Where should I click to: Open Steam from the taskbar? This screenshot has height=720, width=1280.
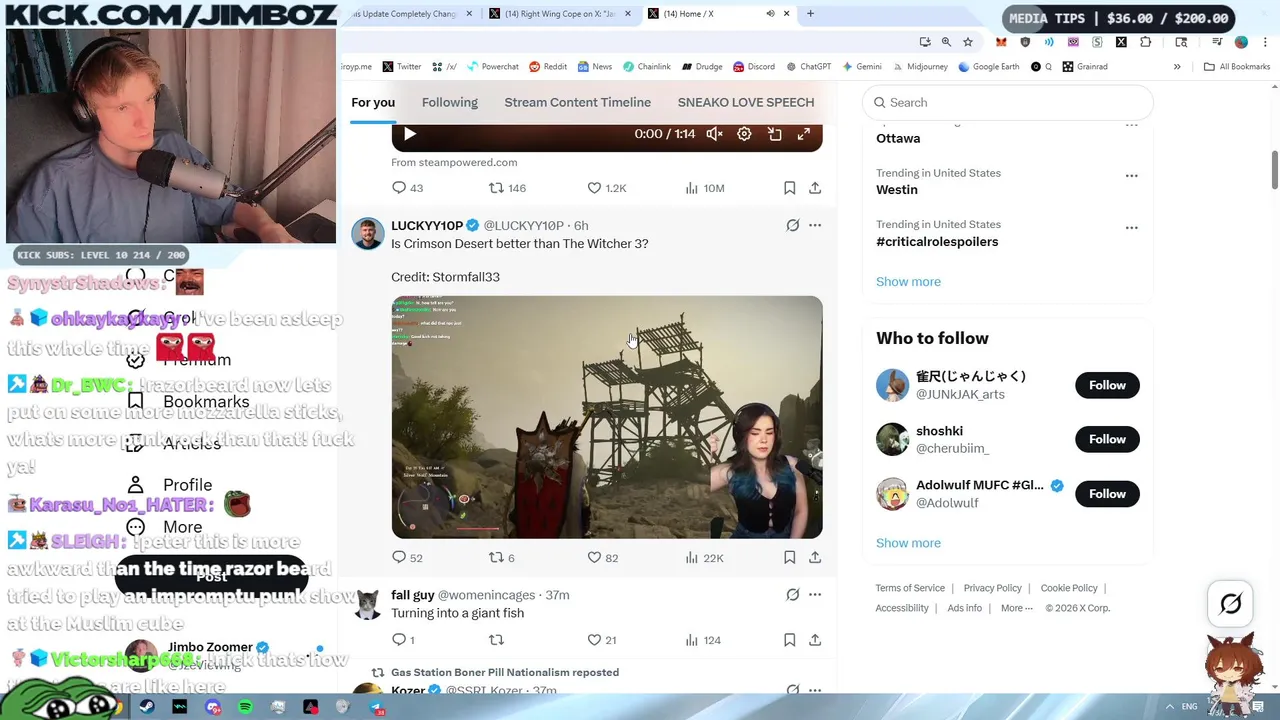[x=147, y=707]
